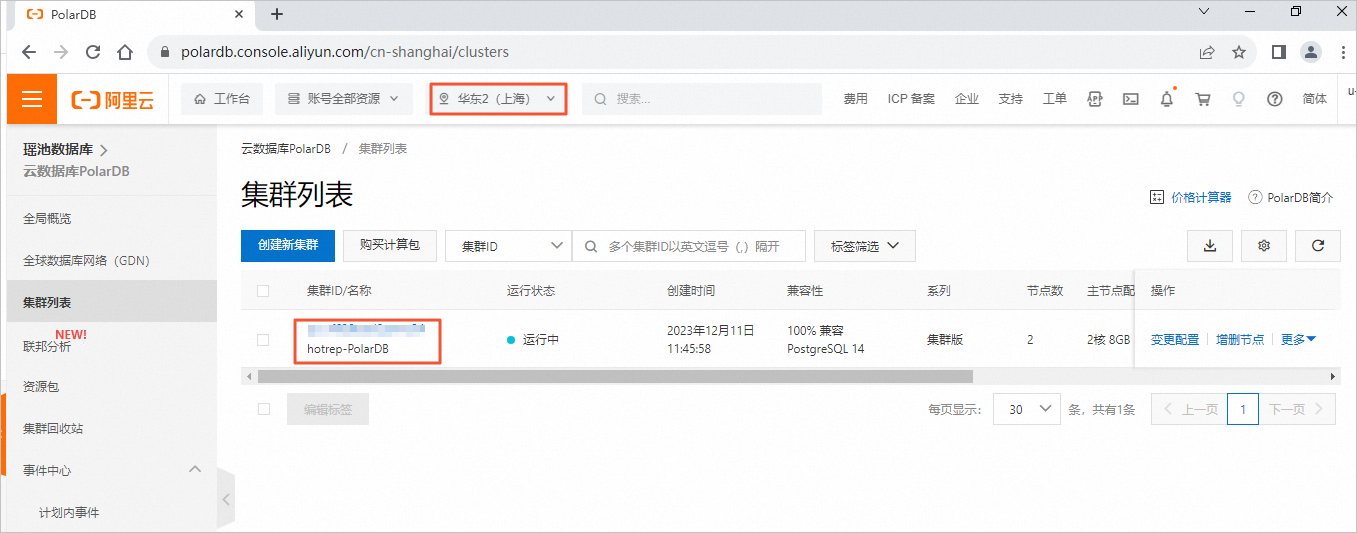Open the help question mark icon
The width and height of the screenshot is (1357, 533).
pyautogui.click(x=1274, y=99)
